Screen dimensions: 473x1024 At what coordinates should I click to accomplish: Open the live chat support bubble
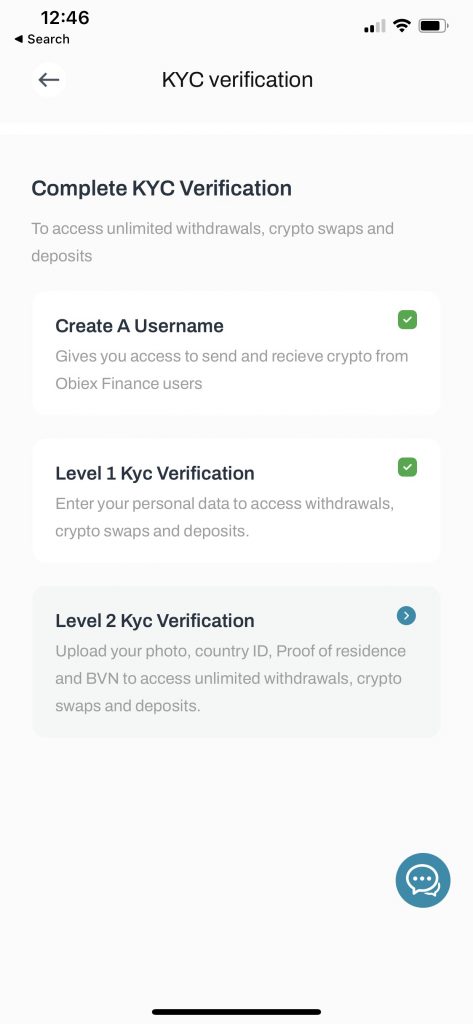point(423,880)
